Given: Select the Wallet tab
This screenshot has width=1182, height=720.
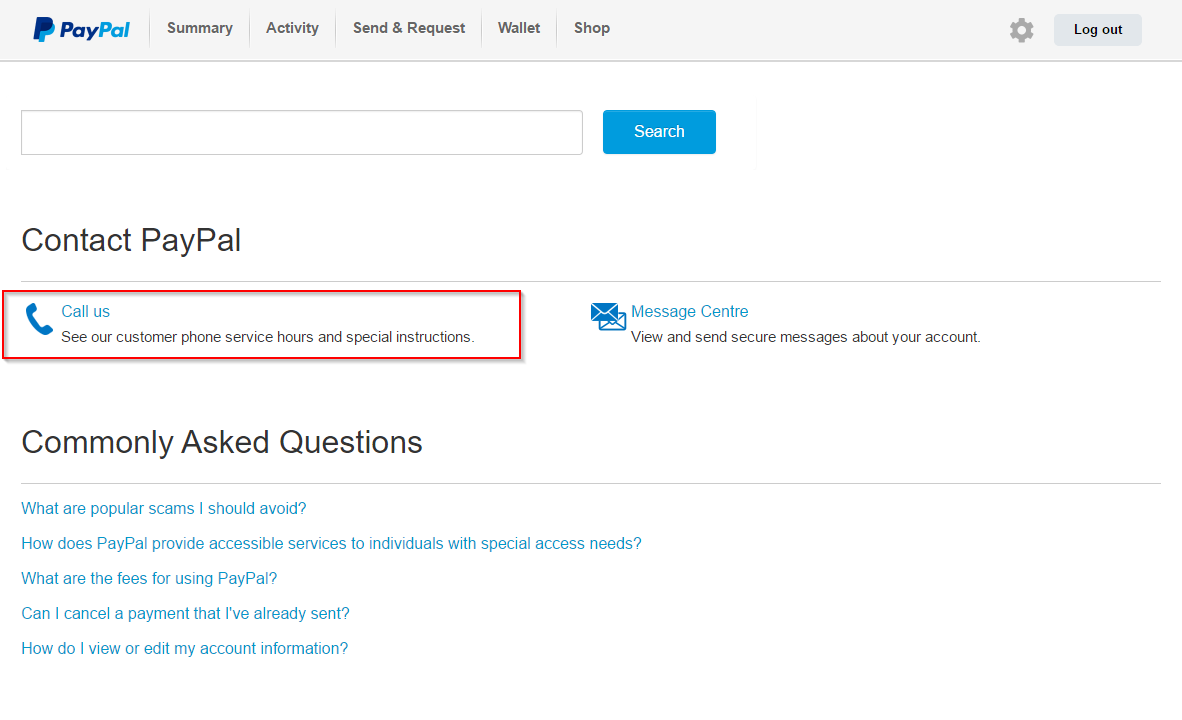Looking at the screenshot, I should 519,28.
